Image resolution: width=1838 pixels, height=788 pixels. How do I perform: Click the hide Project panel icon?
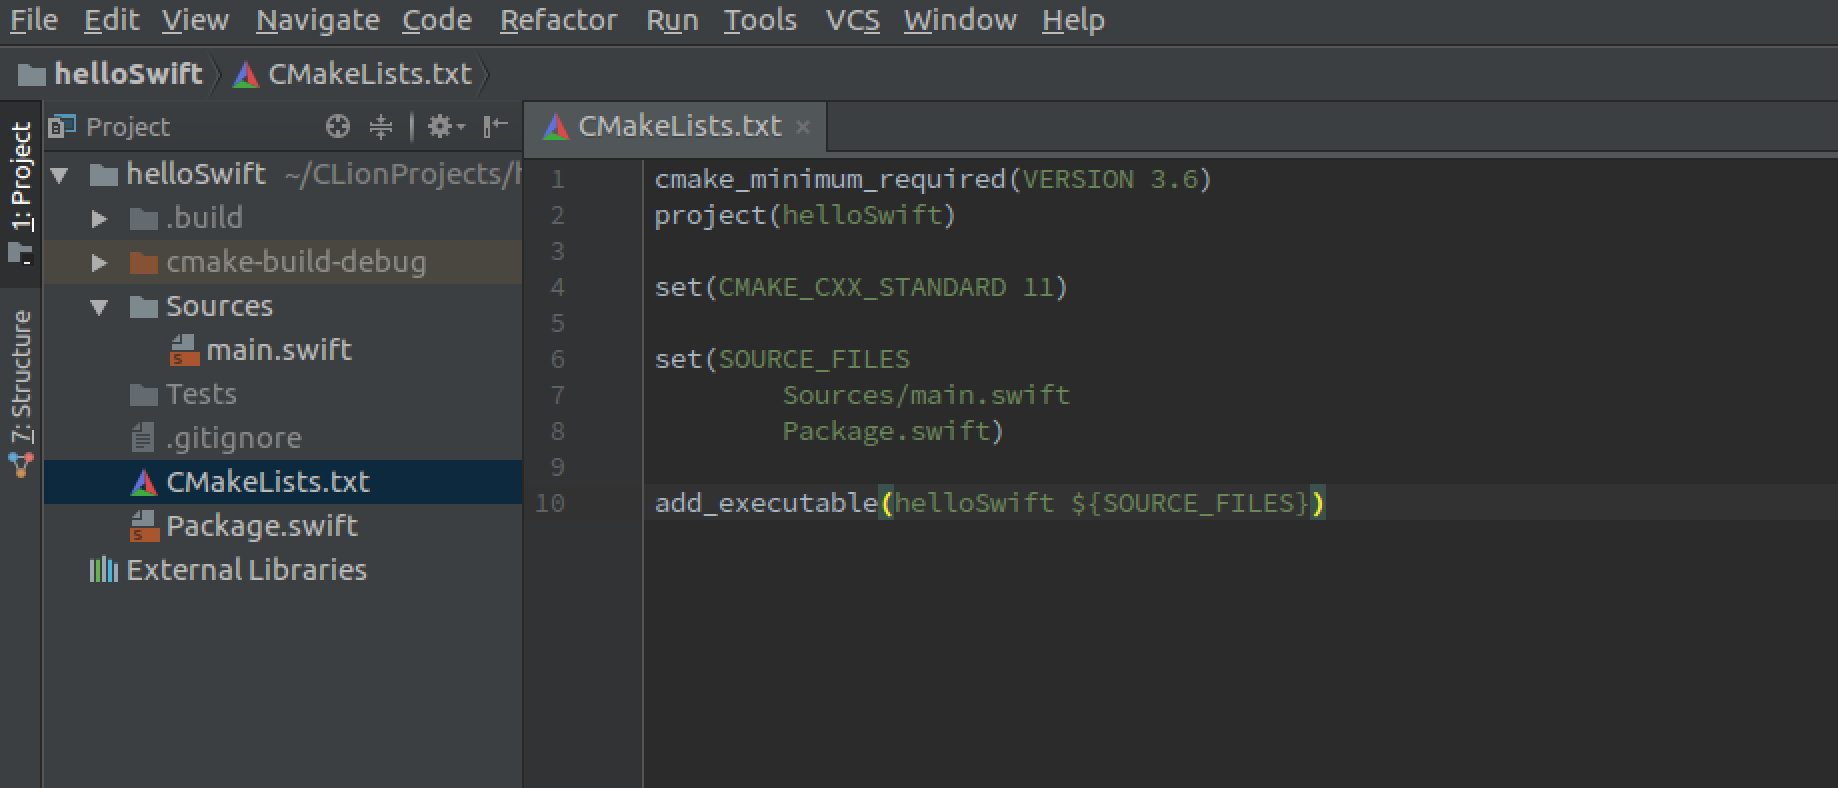[495, 127]
